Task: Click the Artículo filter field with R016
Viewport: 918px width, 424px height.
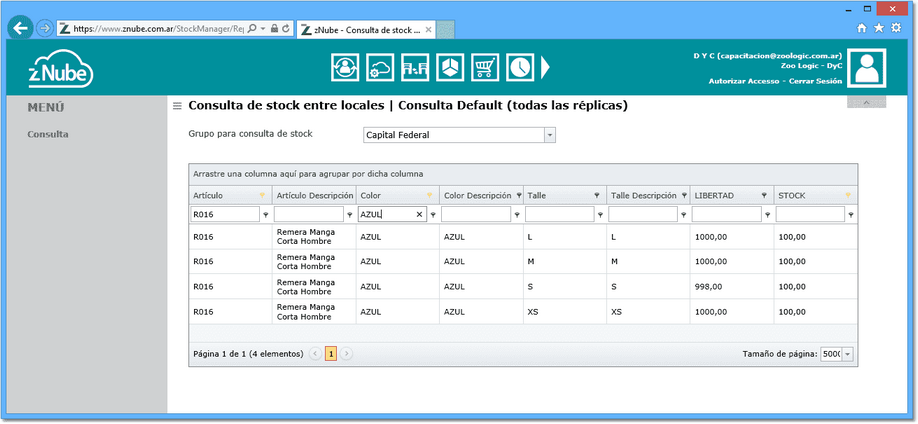Action: pos(225,214)
